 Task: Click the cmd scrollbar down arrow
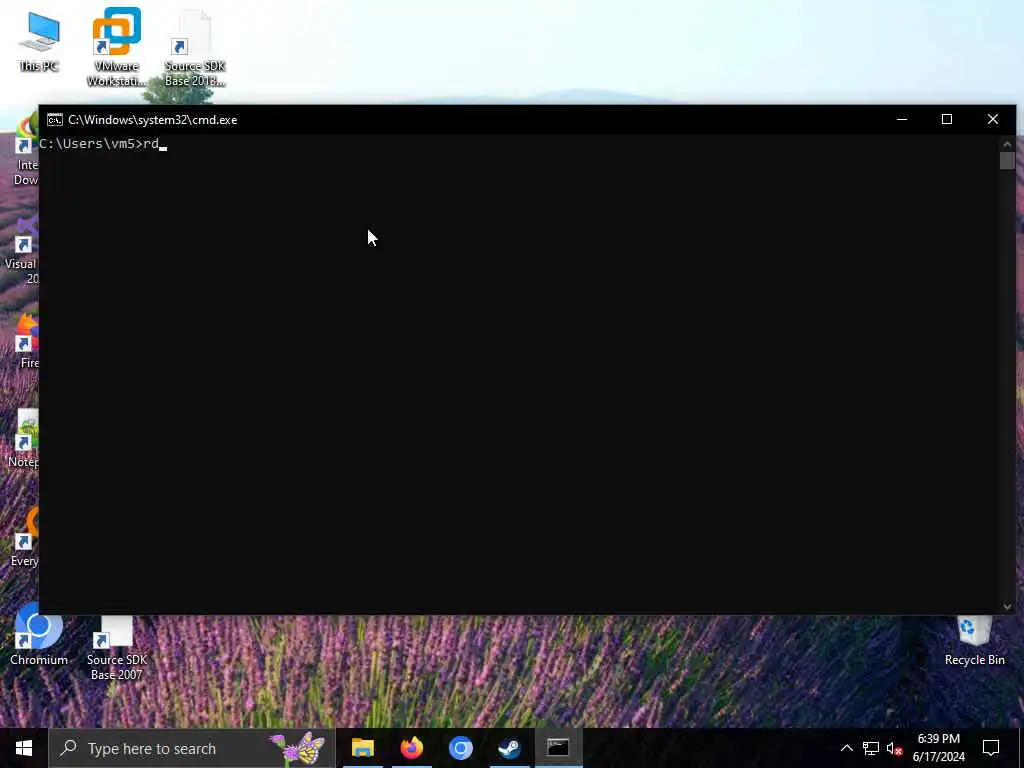click(1006, 607)
